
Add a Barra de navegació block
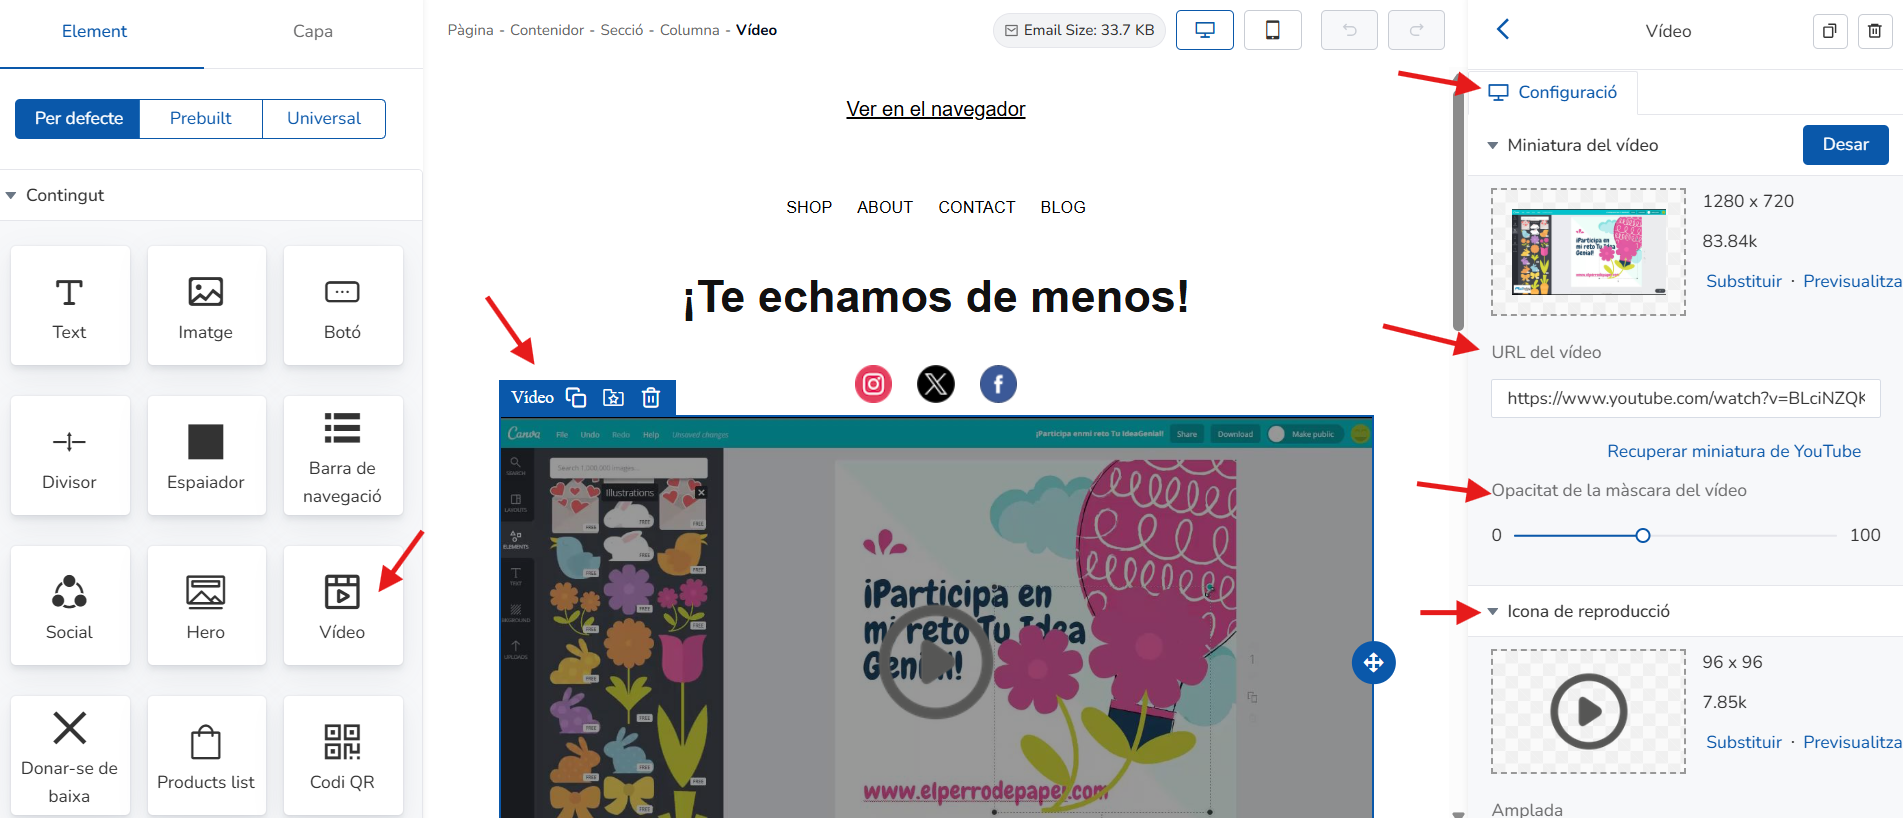click(x=343, y=456)
